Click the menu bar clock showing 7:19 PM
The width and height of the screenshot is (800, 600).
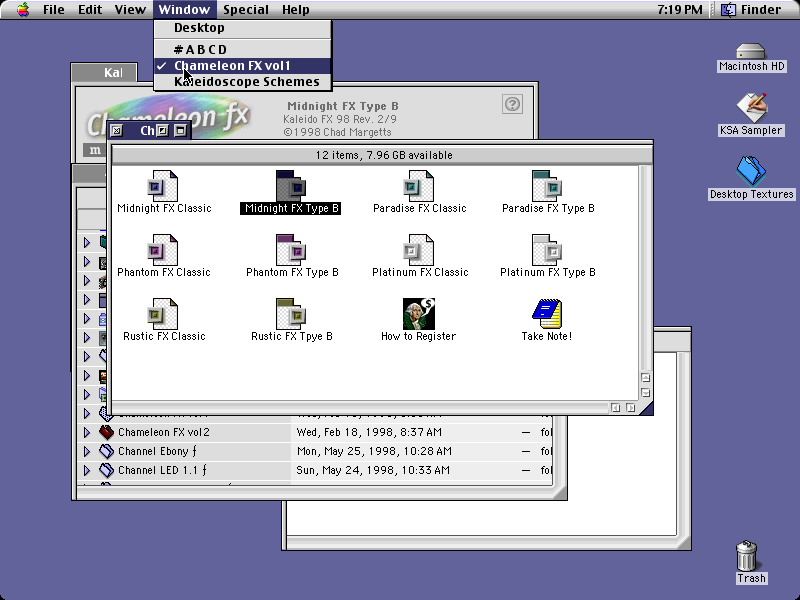coord(680,9)
